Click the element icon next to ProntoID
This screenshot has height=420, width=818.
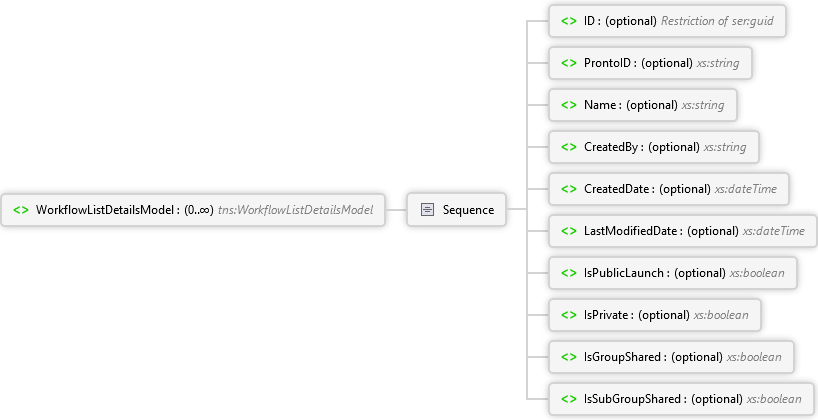click(x=568, y=63)
